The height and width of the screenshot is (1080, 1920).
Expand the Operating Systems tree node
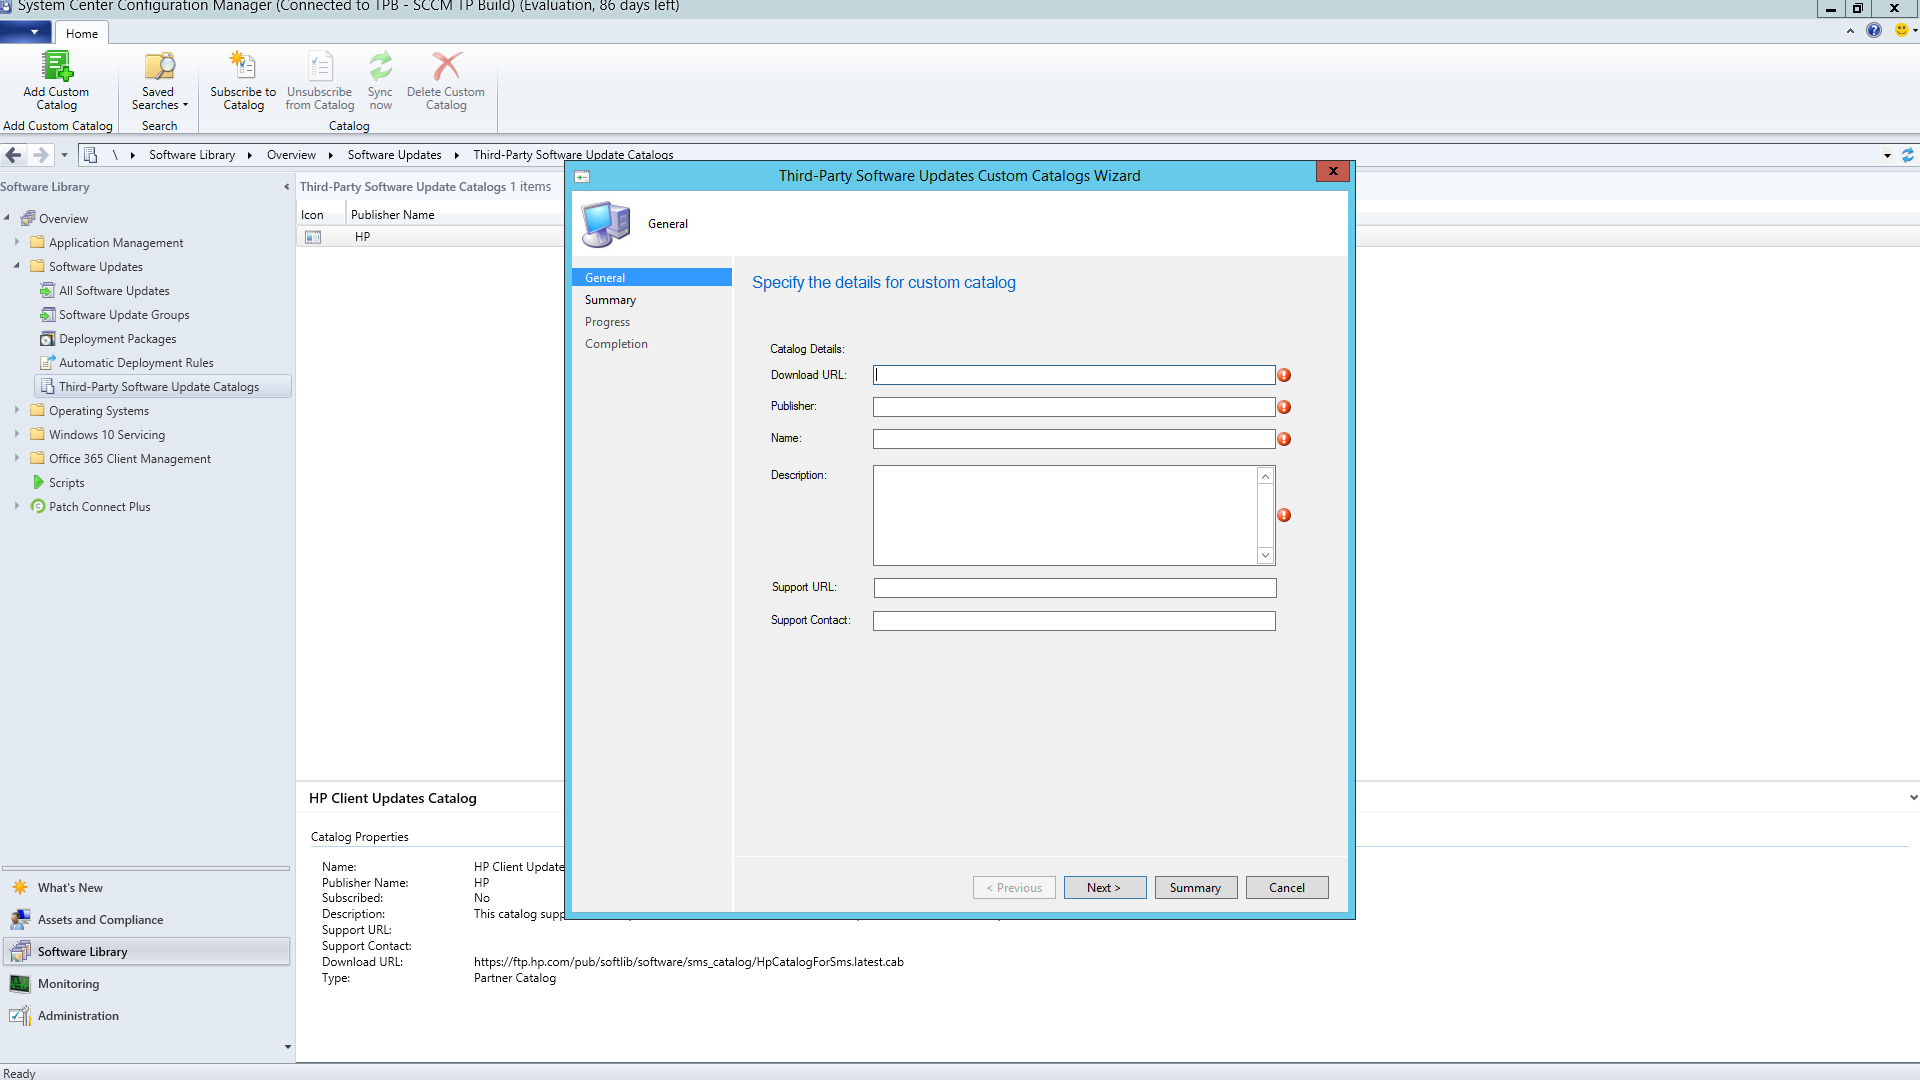[x=17, y=410]
